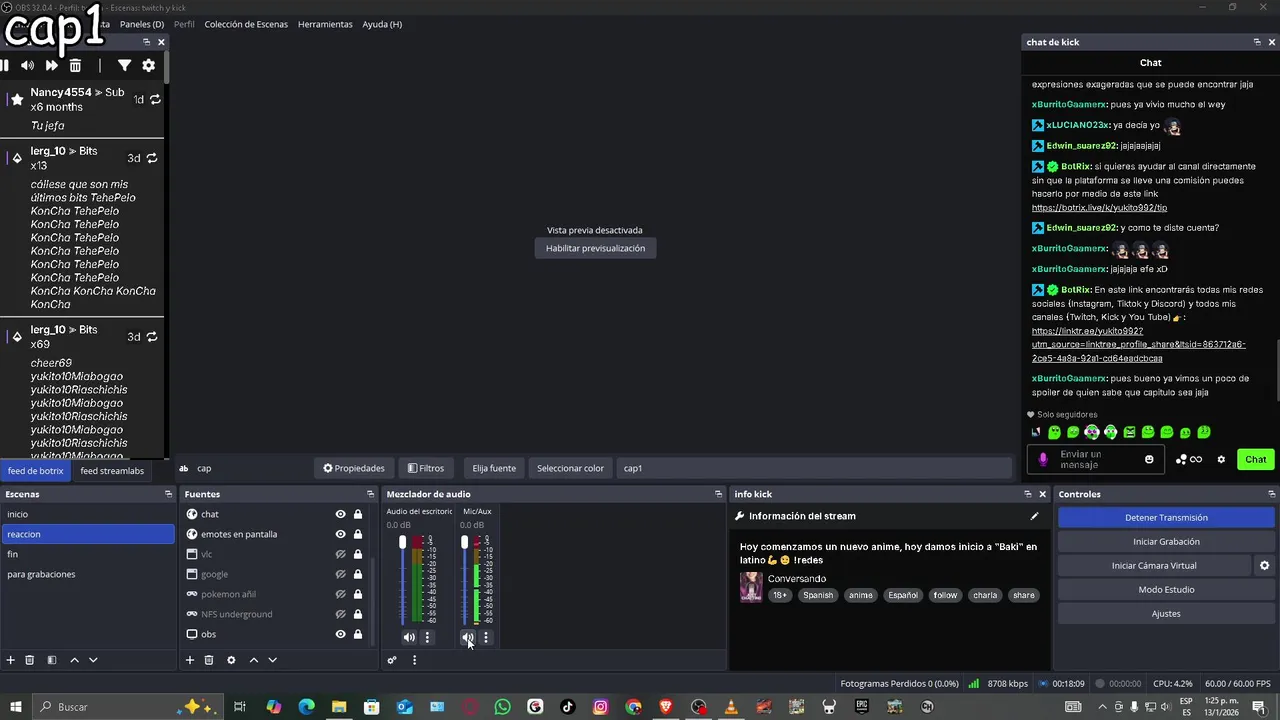Select the fin scene
Viewport: 1280px width, 720px height.
pyautogui.click(x=88, y=554)
